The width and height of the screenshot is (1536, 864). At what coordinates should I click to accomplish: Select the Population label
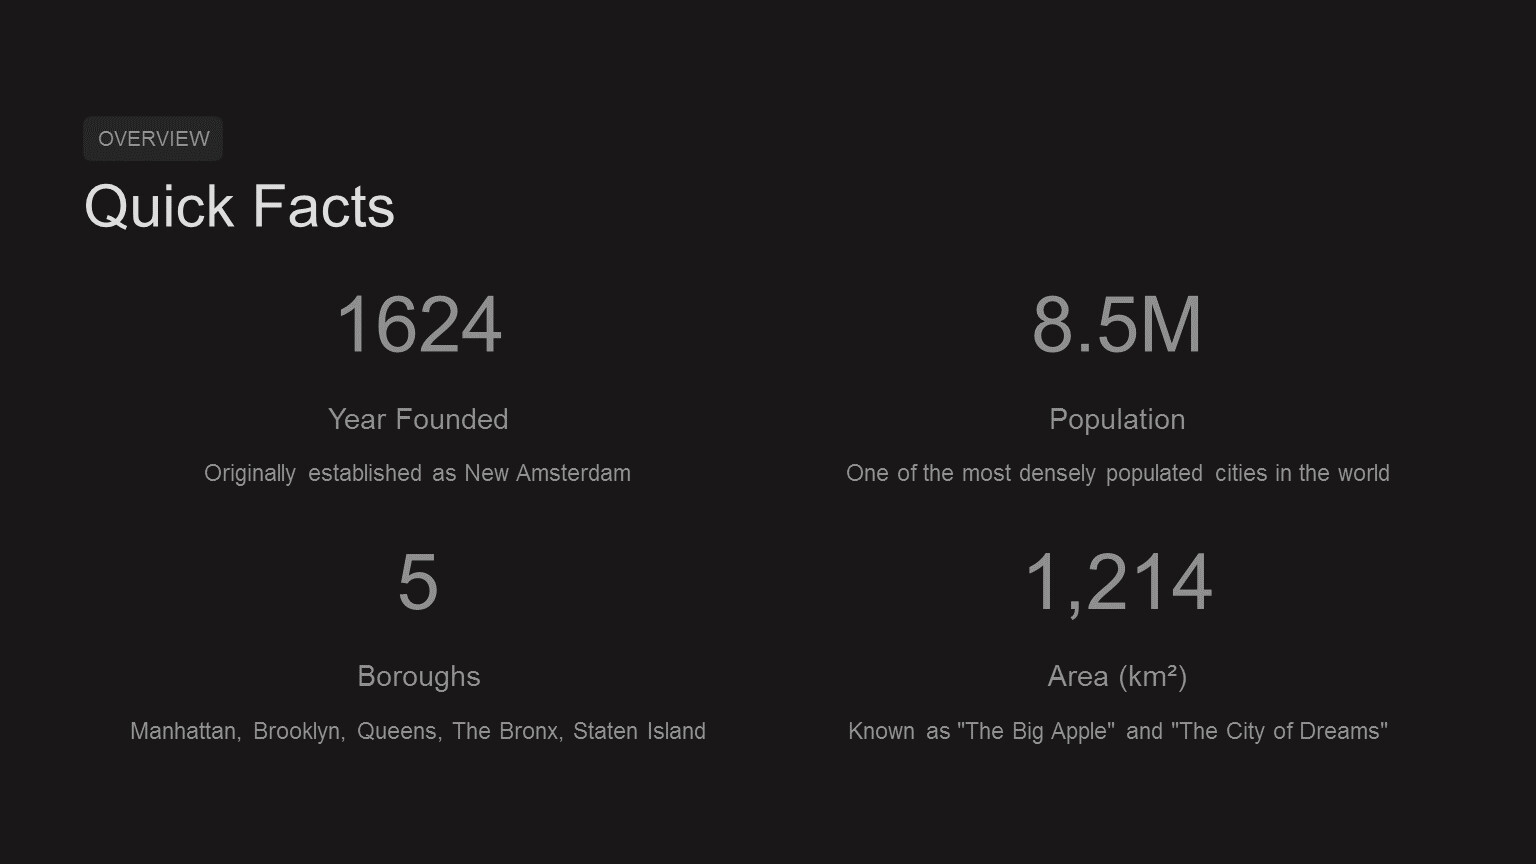[1116, 419]
